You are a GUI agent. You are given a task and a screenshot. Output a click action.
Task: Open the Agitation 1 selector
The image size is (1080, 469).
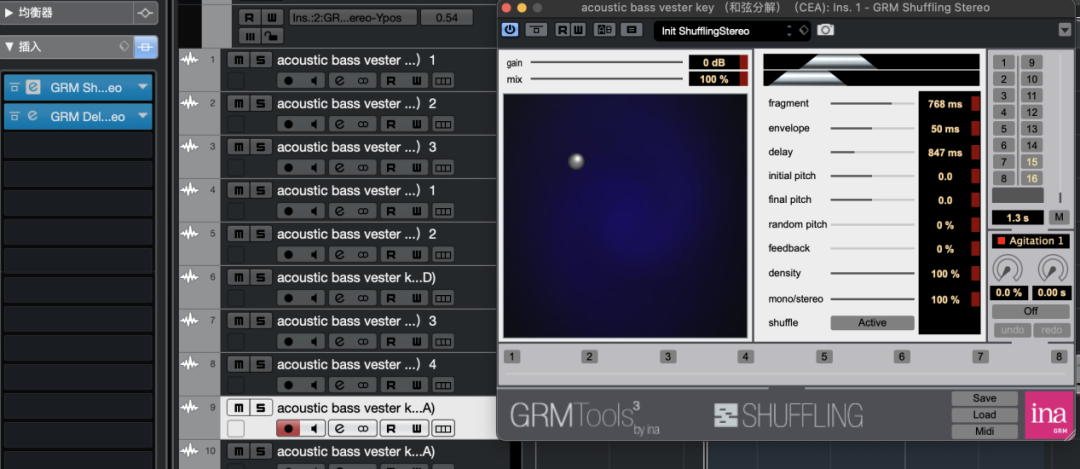click(x=1030, y=241)
